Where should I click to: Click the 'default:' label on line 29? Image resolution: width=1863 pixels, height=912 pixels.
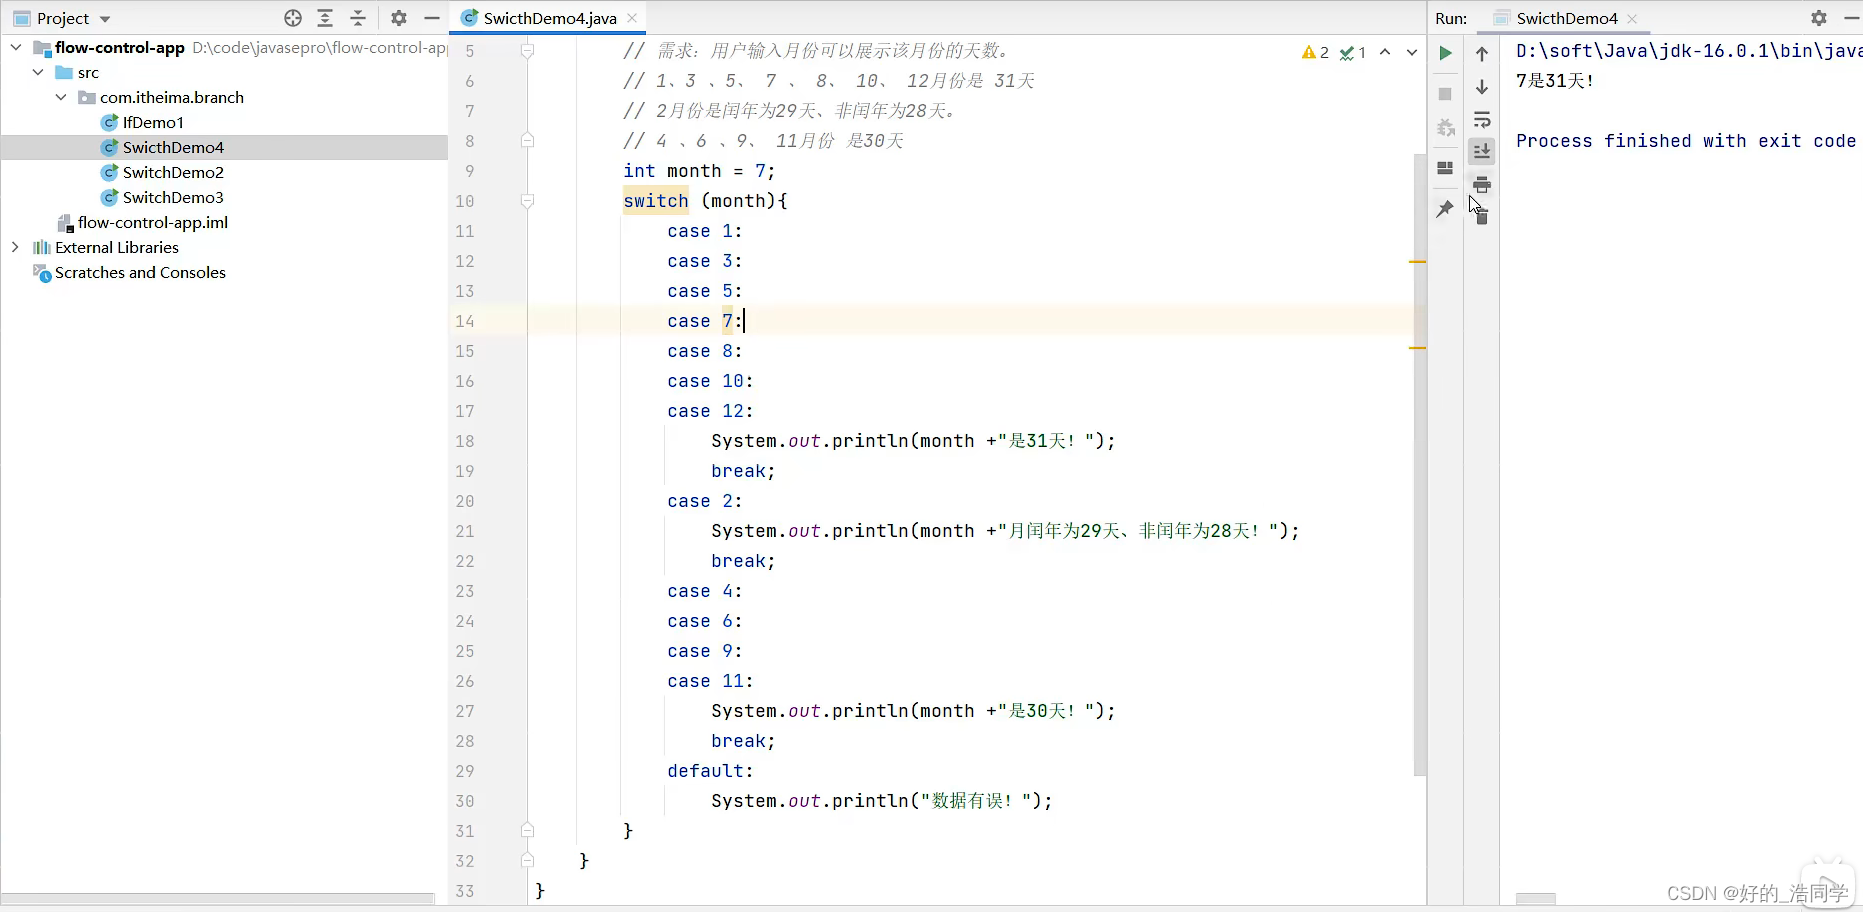710,771
